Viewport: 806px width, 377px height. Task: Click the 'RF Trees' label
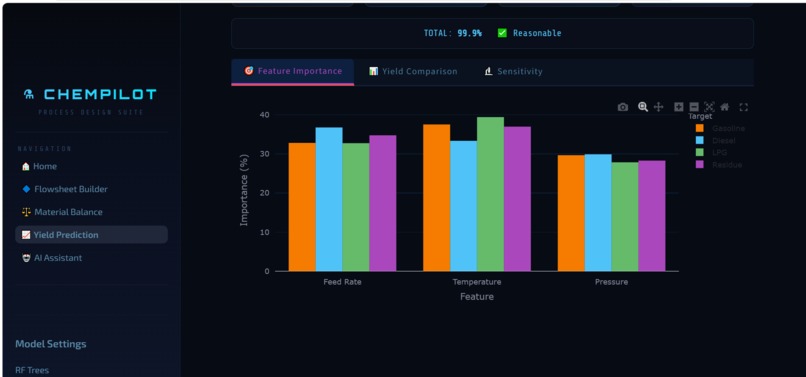point(32,370)
